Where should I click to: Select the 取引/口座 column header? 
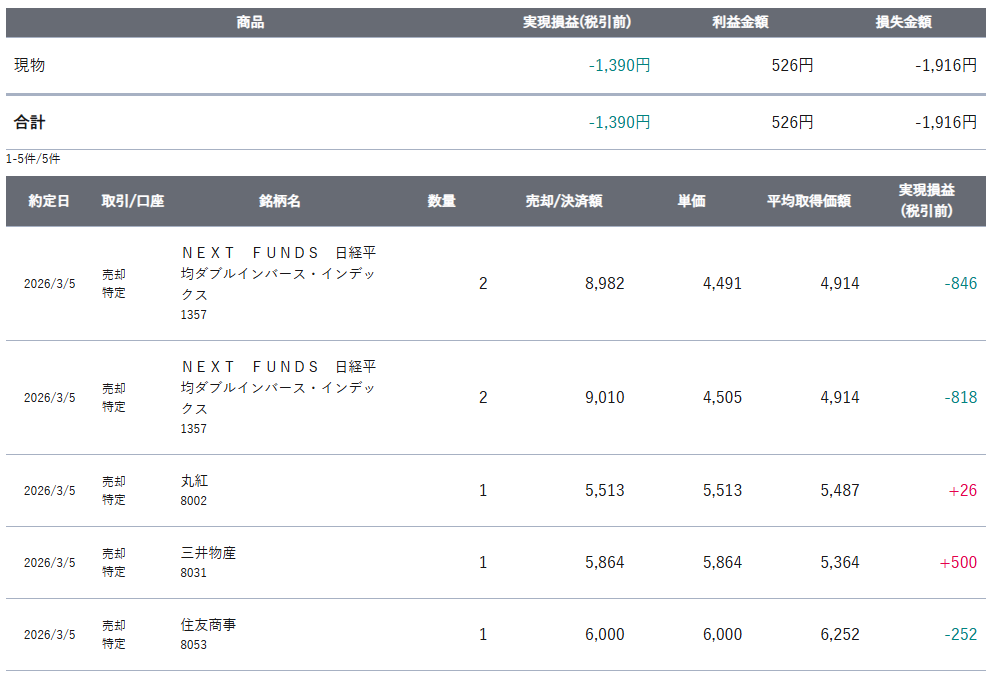tap(132, 201)
